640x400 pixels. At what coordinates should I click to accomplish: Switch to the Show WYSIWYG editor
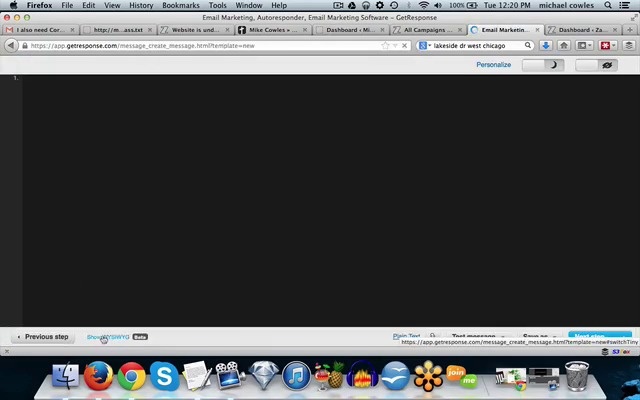pyautogui.click(x=108, y=337)
